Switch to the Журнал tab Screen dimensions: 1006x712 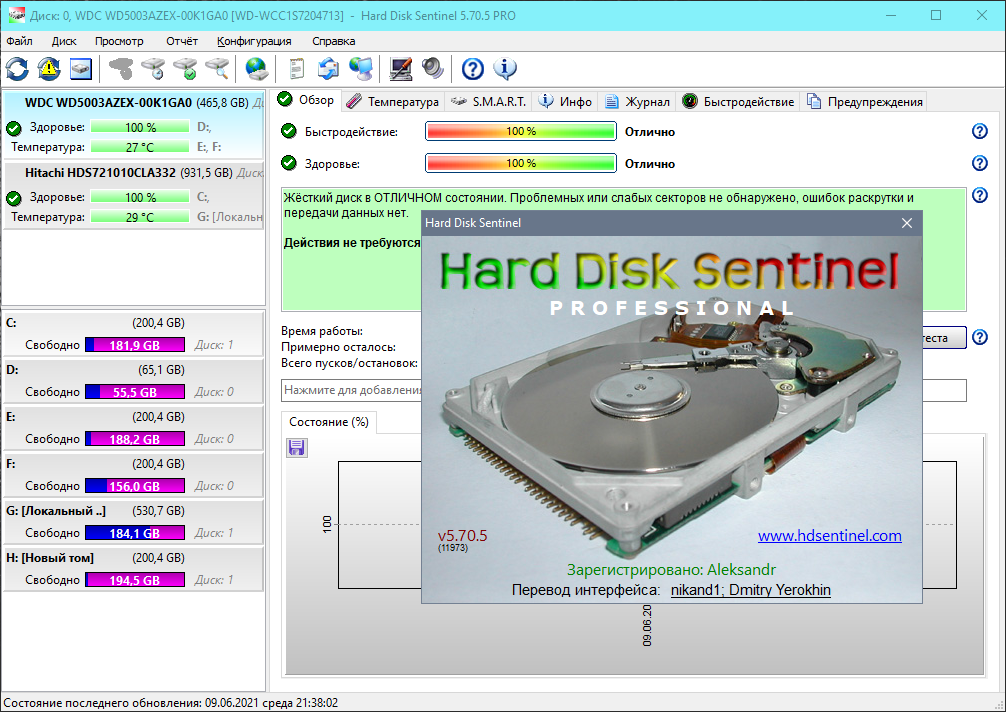click(x=637, y=101)
